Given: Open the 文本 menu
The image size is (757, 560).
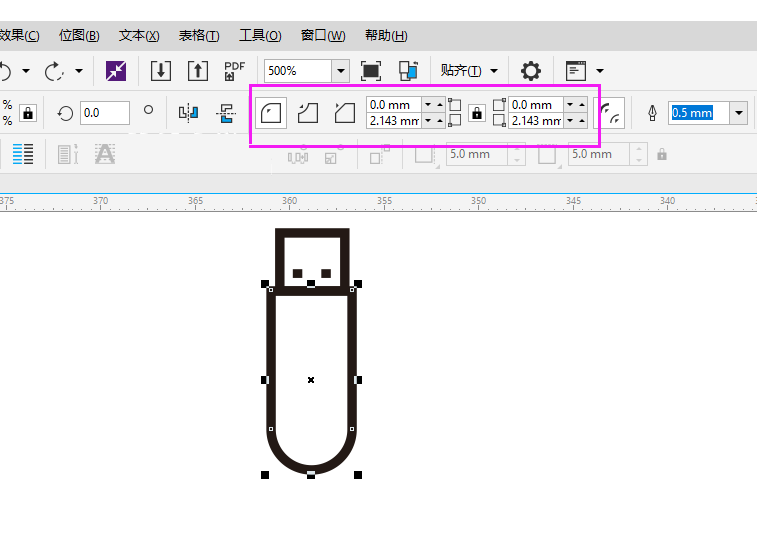Looking at the screenshot, I should [x=139, y=35].
